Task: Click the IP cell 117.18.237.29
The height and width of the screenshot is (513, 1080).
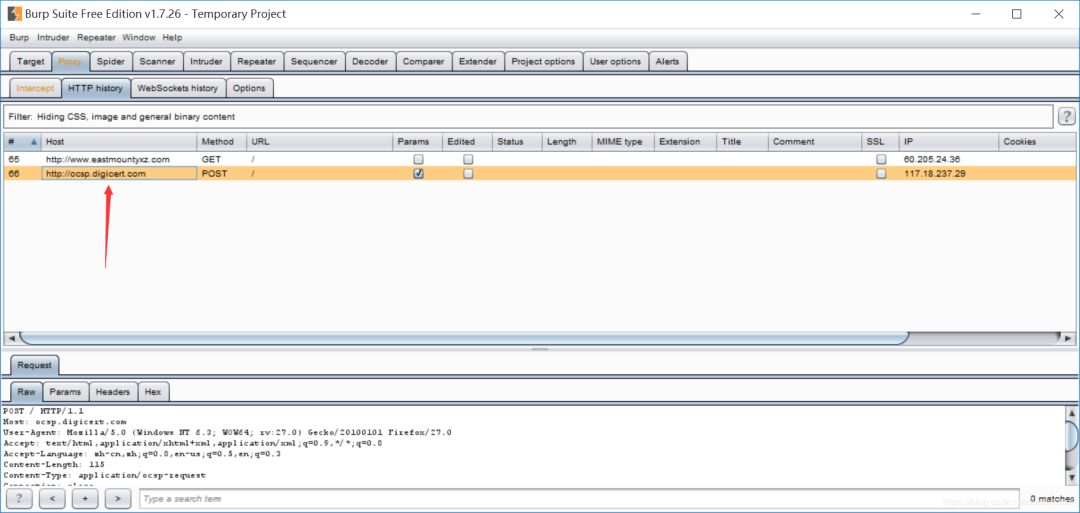Action: pyautogui.click(x=949, y=174)
